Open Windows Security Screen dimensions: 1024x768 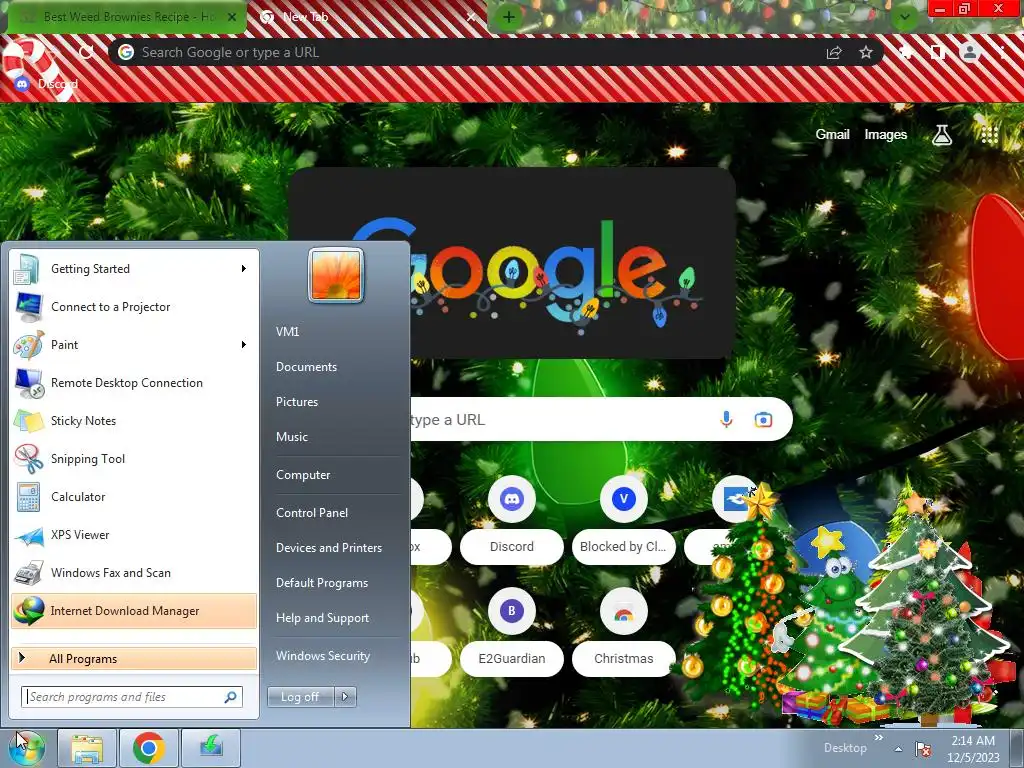tap(323, 656)
